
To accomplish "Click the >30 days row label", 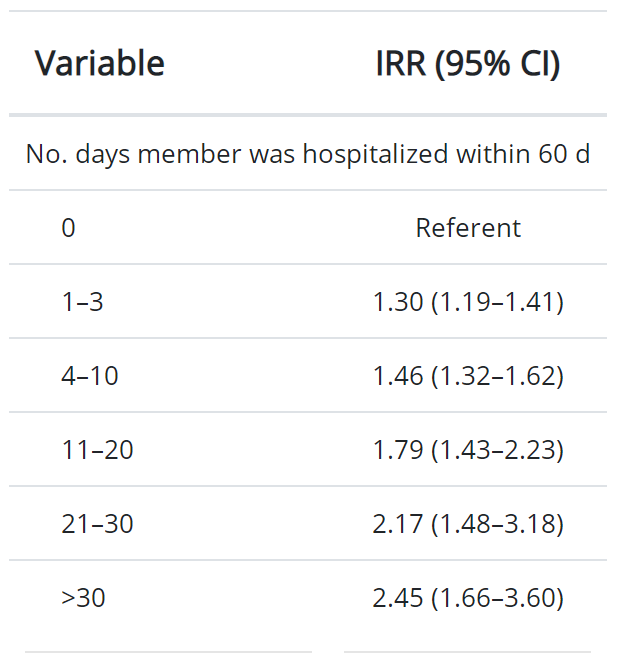I will click(83, 598).
